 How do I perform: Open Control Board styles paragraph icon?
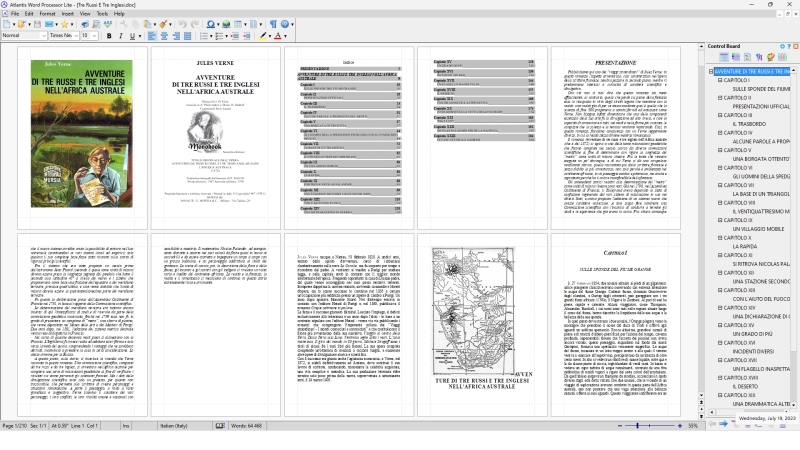point(759,57)
